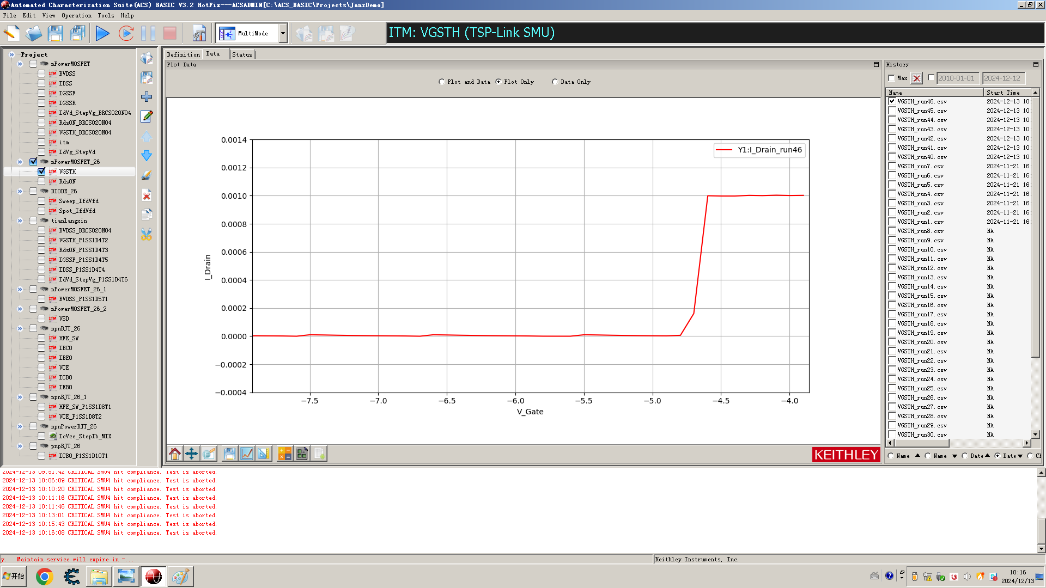Image resolution: width=1046 pixels, height=588 pixels.
Task: Collapse the nPowerMOSFET_26 tree node
Action: (x=22, y=159)
